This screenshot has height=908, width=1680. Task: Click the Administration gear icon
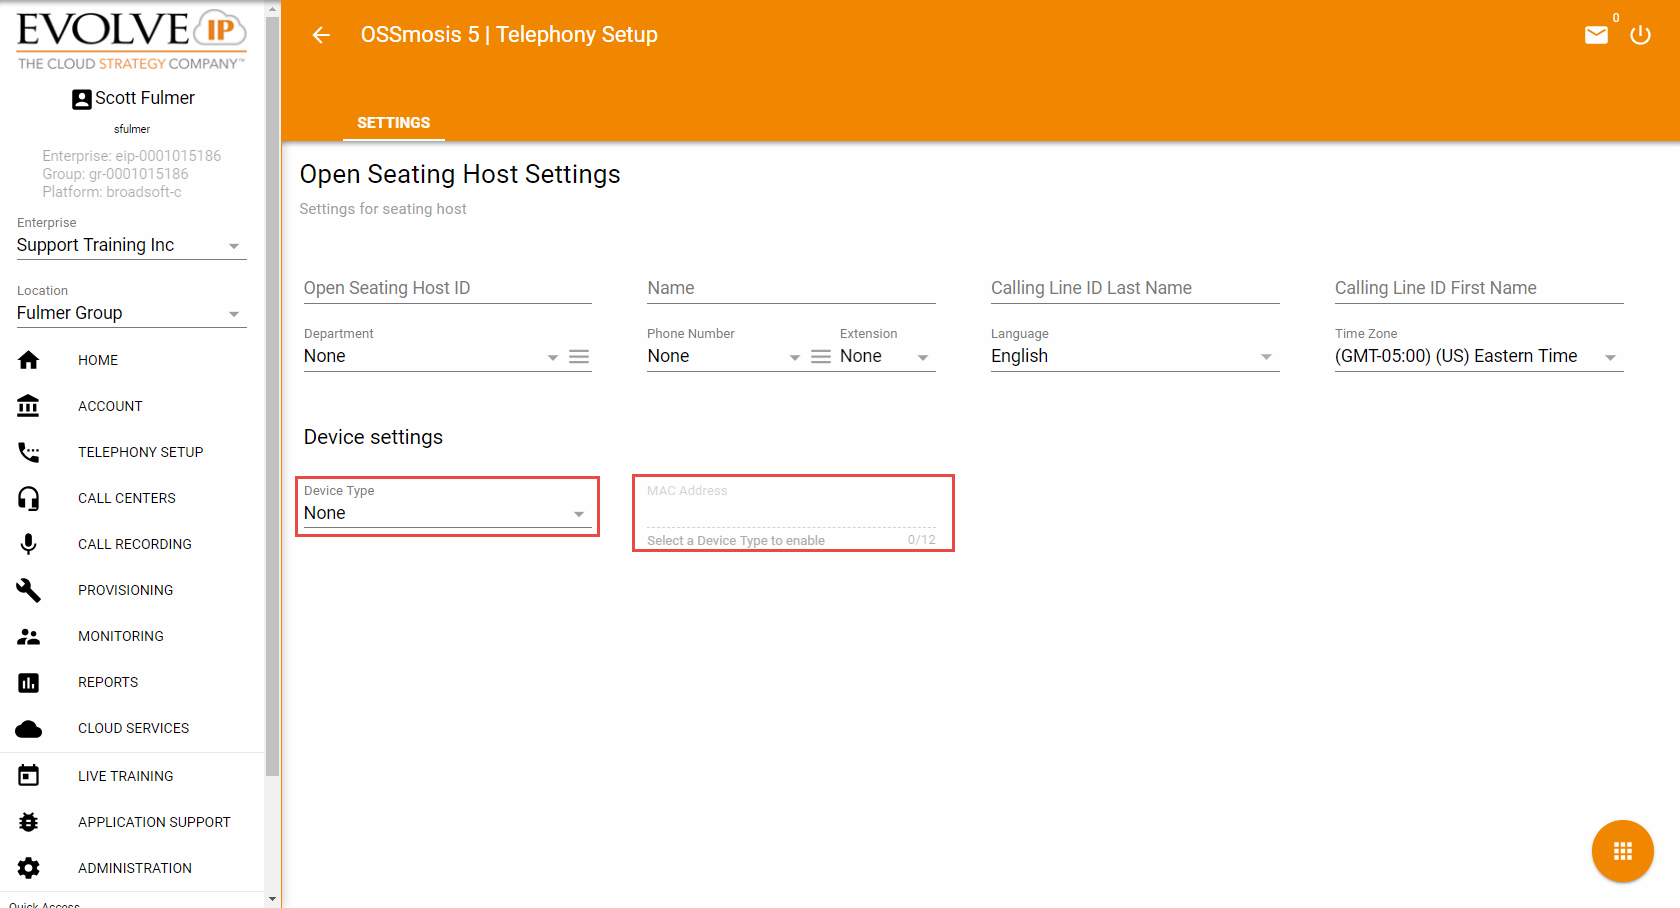29,868
